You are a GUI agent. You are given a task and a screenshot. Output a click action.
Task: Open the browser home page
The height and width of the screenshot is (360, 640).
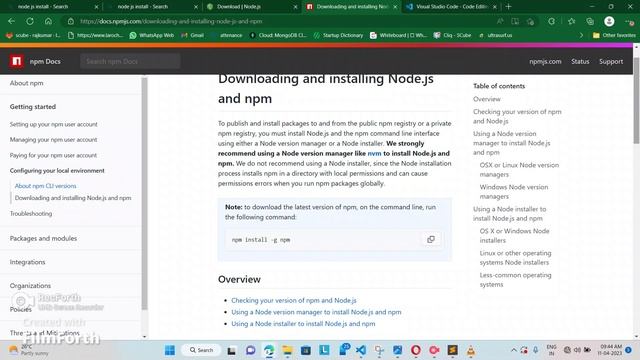[x=48, y=21]
